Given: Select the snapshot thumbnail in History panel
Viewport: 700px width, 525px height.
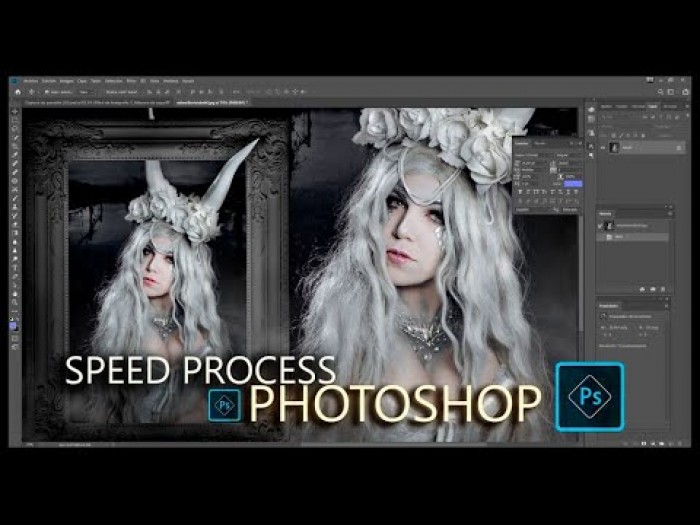Looking at the screenshot, I should click(609, 226).
